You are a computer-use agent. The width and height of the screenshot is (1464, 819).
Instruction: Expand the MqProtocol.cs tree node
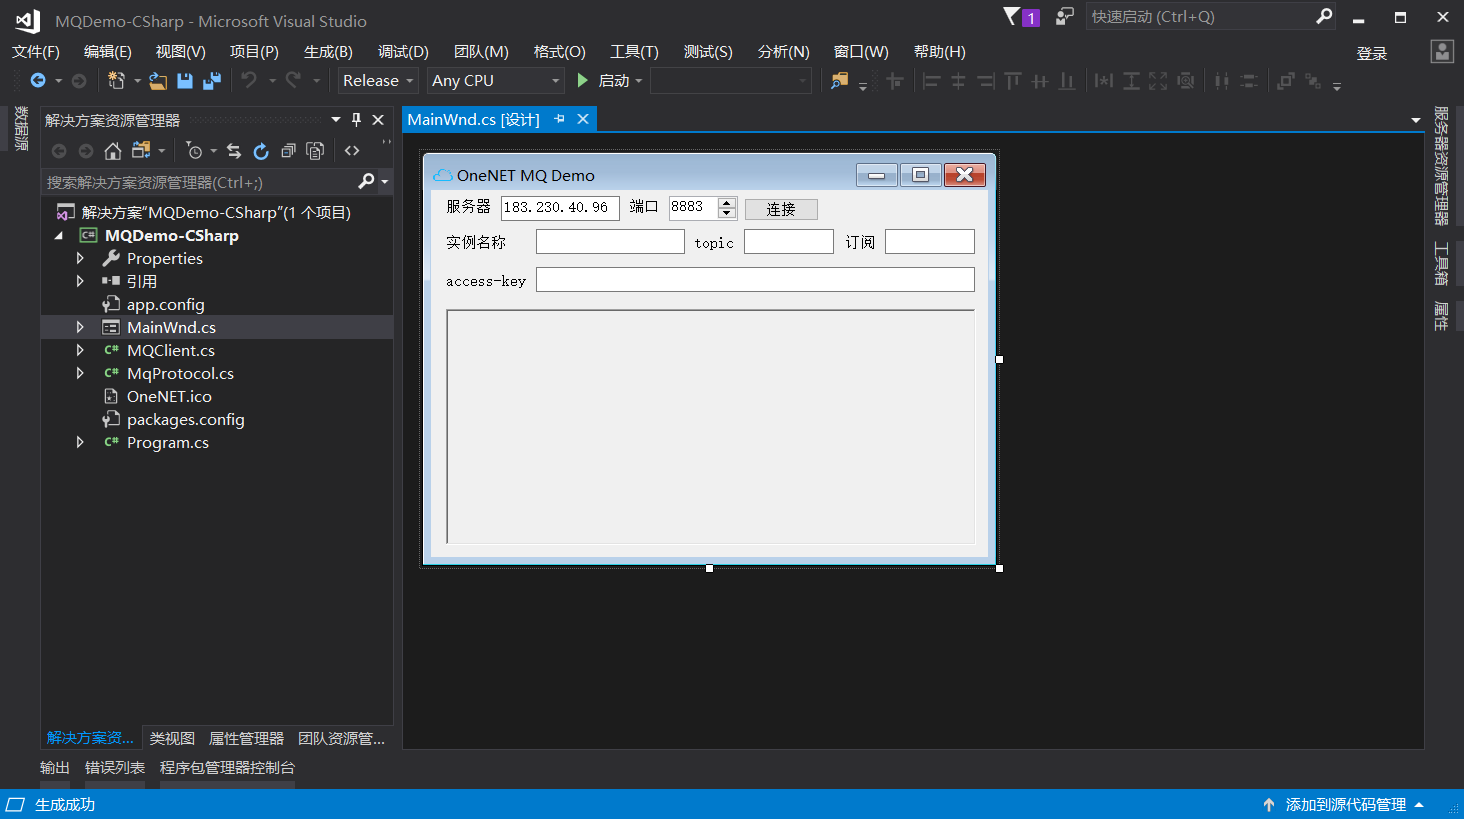click(x=80, y=373)
